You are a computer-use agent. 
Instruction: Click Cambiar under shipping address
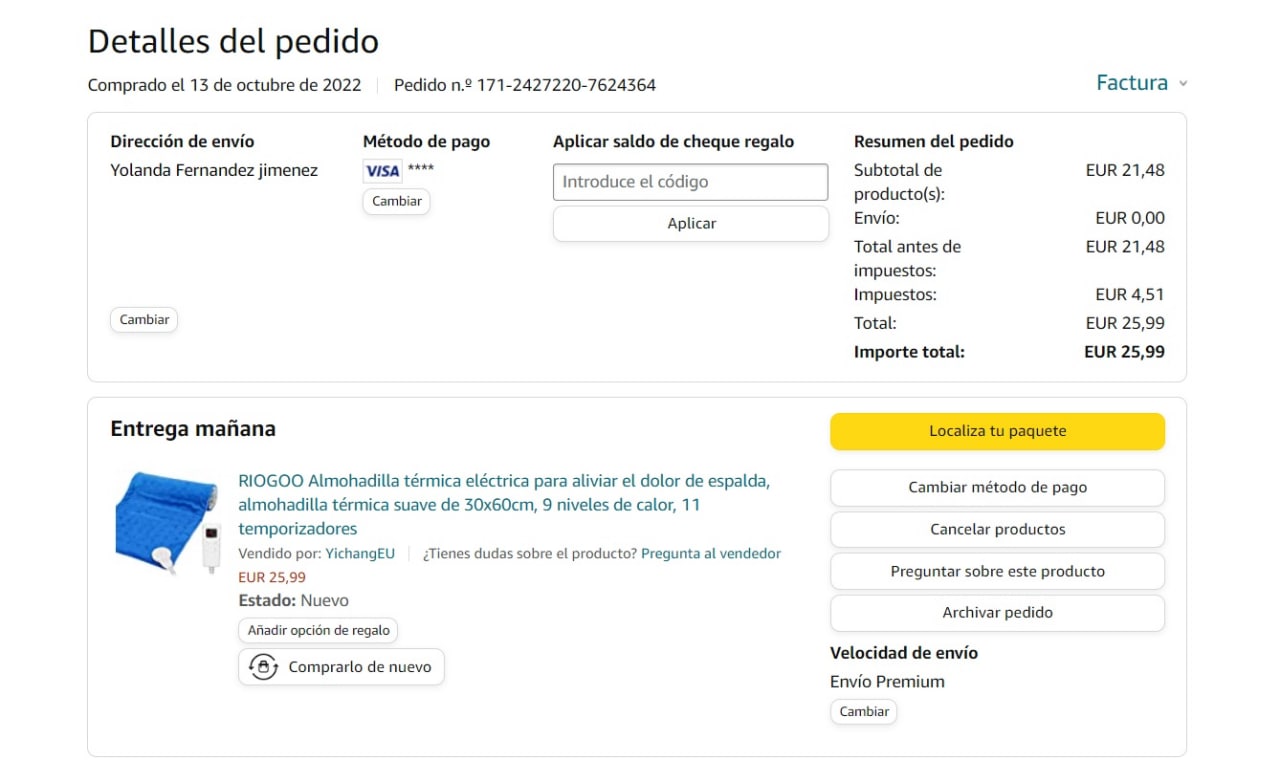[144, 320]
